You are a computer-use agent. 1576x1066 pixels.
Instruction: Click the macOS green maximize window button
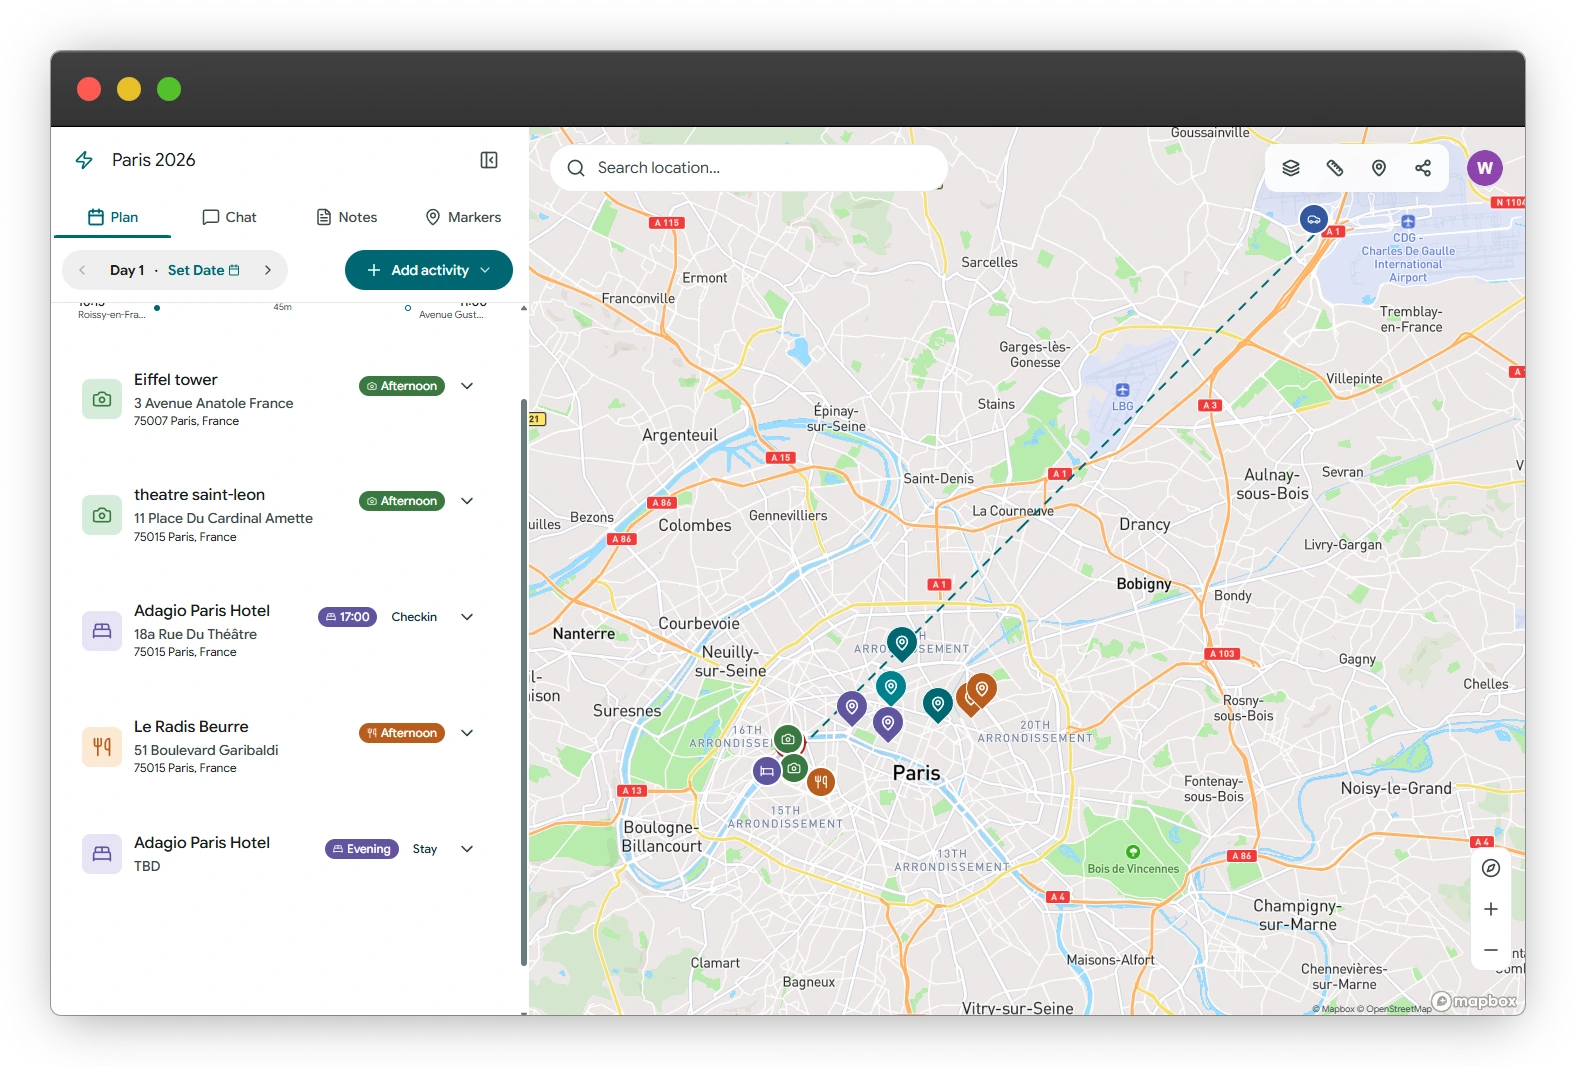coord(169,89)
